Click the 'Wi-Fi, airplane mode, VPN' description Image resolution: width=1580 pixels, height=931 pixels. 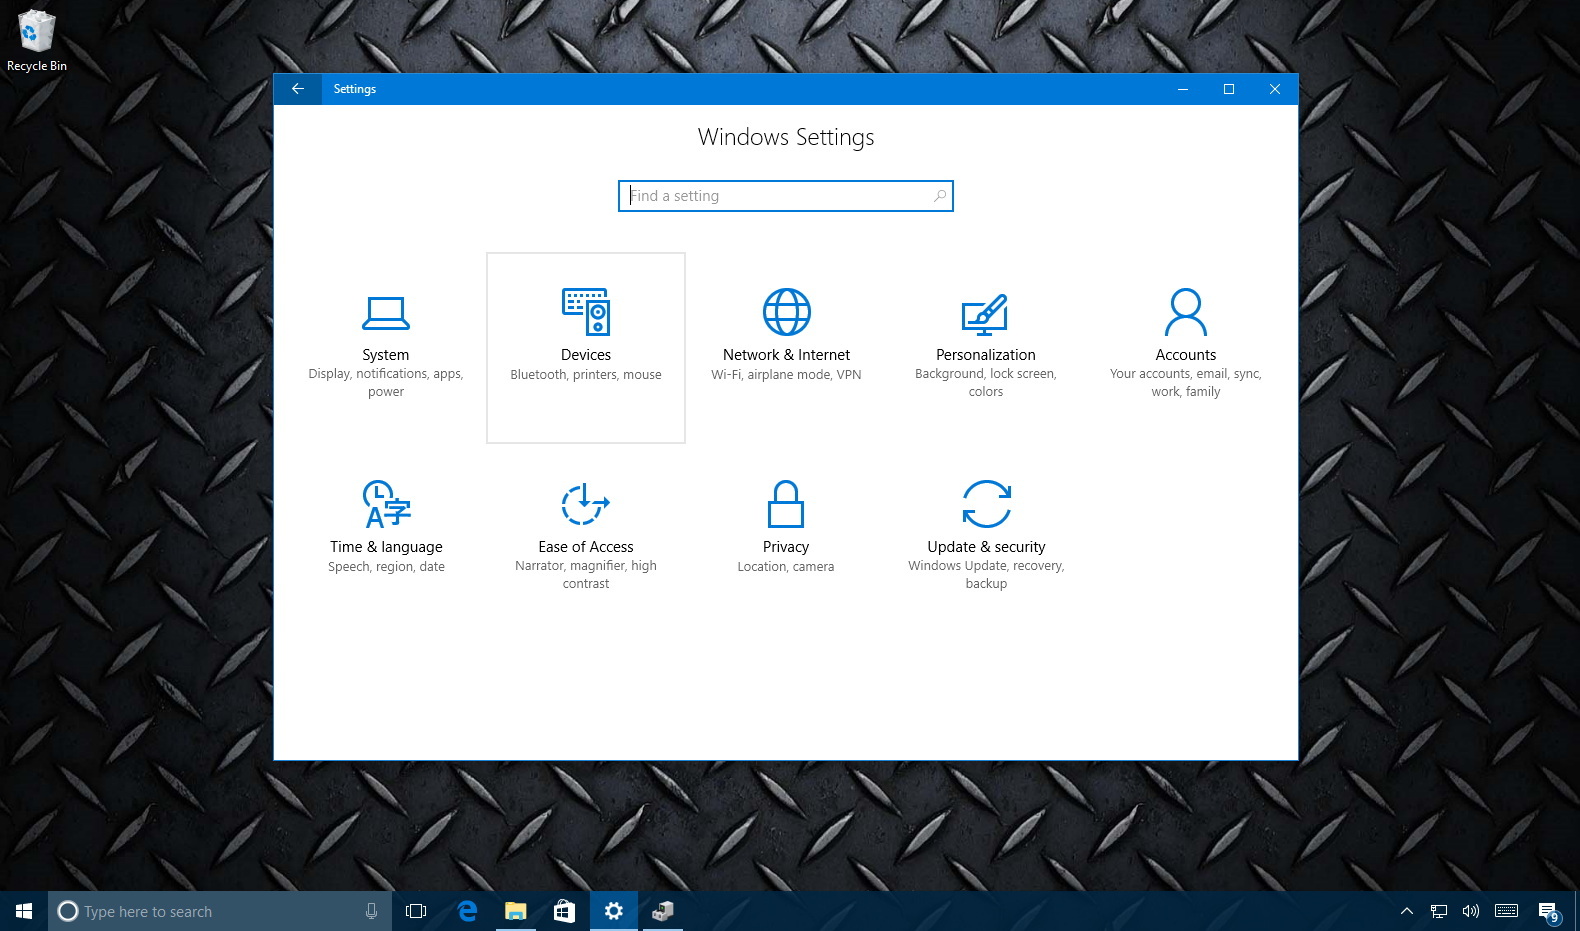786,375
